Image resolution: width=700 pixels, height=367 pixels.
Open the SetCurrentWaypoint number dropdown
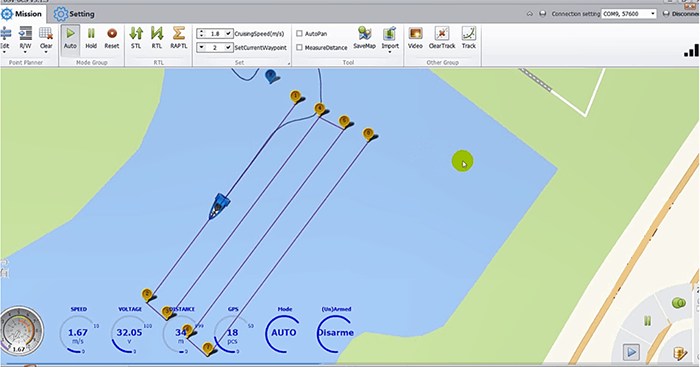pos(202,47)
